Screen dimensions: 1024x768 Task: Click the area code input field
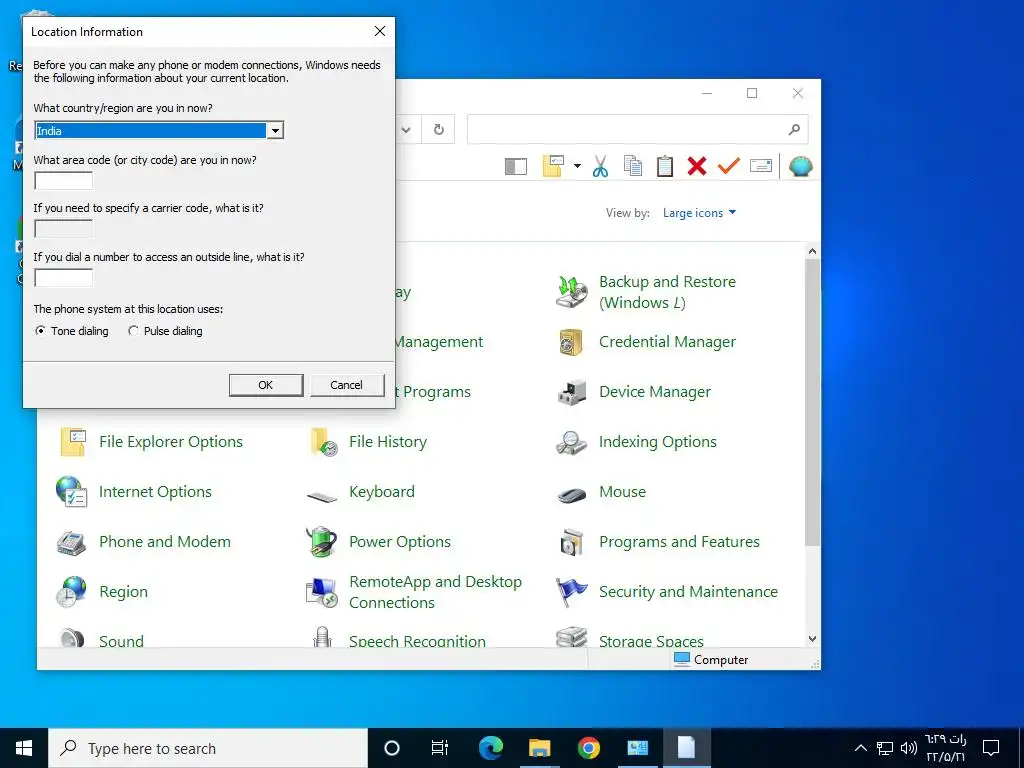63,180
